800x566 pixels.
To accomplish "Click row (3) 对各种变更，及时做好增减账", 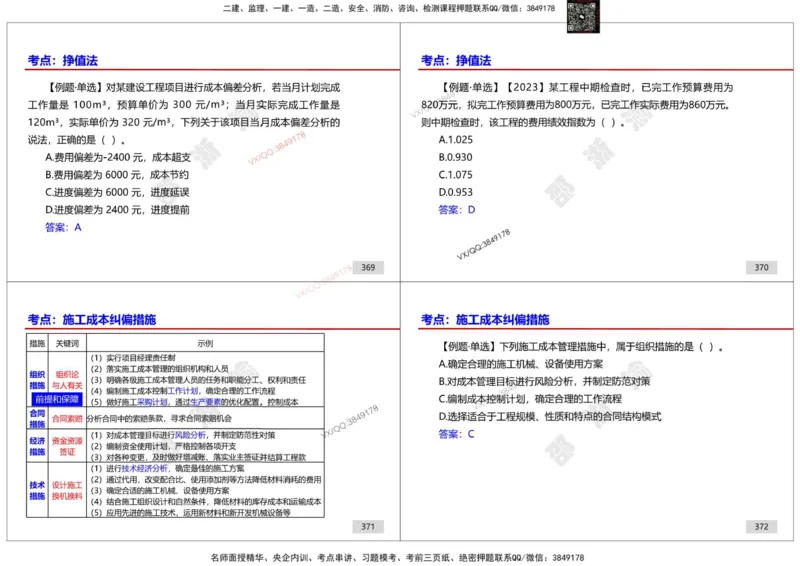I will (198, 457).
